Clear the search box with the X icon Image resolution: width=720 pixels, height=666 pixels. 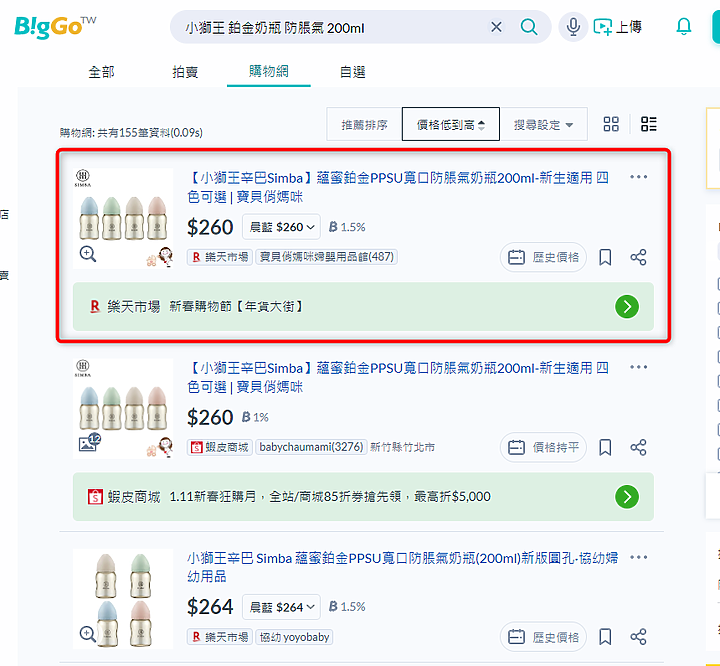click(496, 27)
